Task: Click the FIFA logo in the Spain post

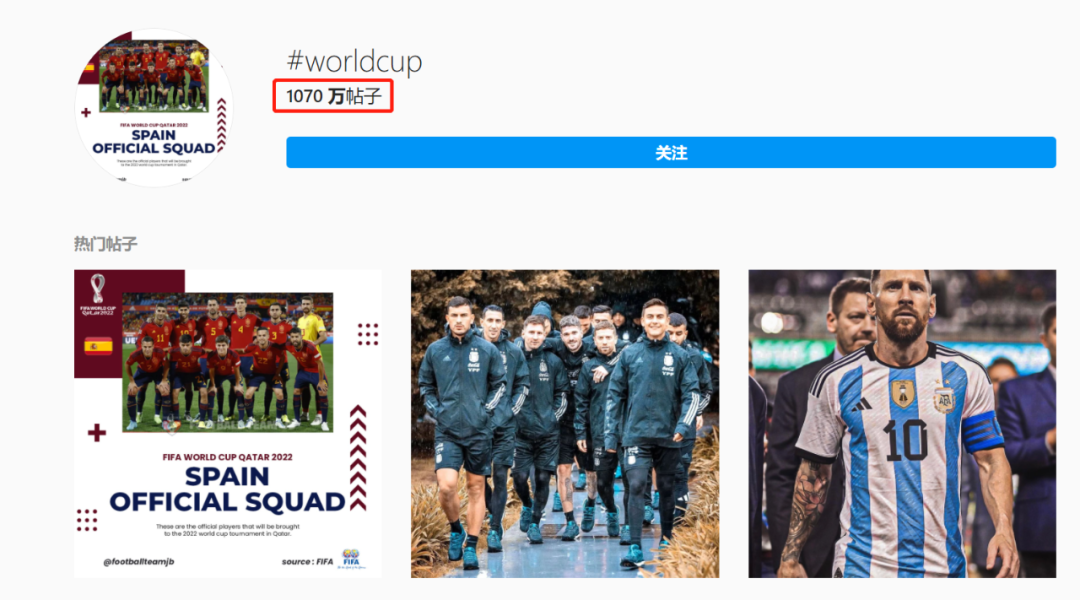Action: pos(351,559)
